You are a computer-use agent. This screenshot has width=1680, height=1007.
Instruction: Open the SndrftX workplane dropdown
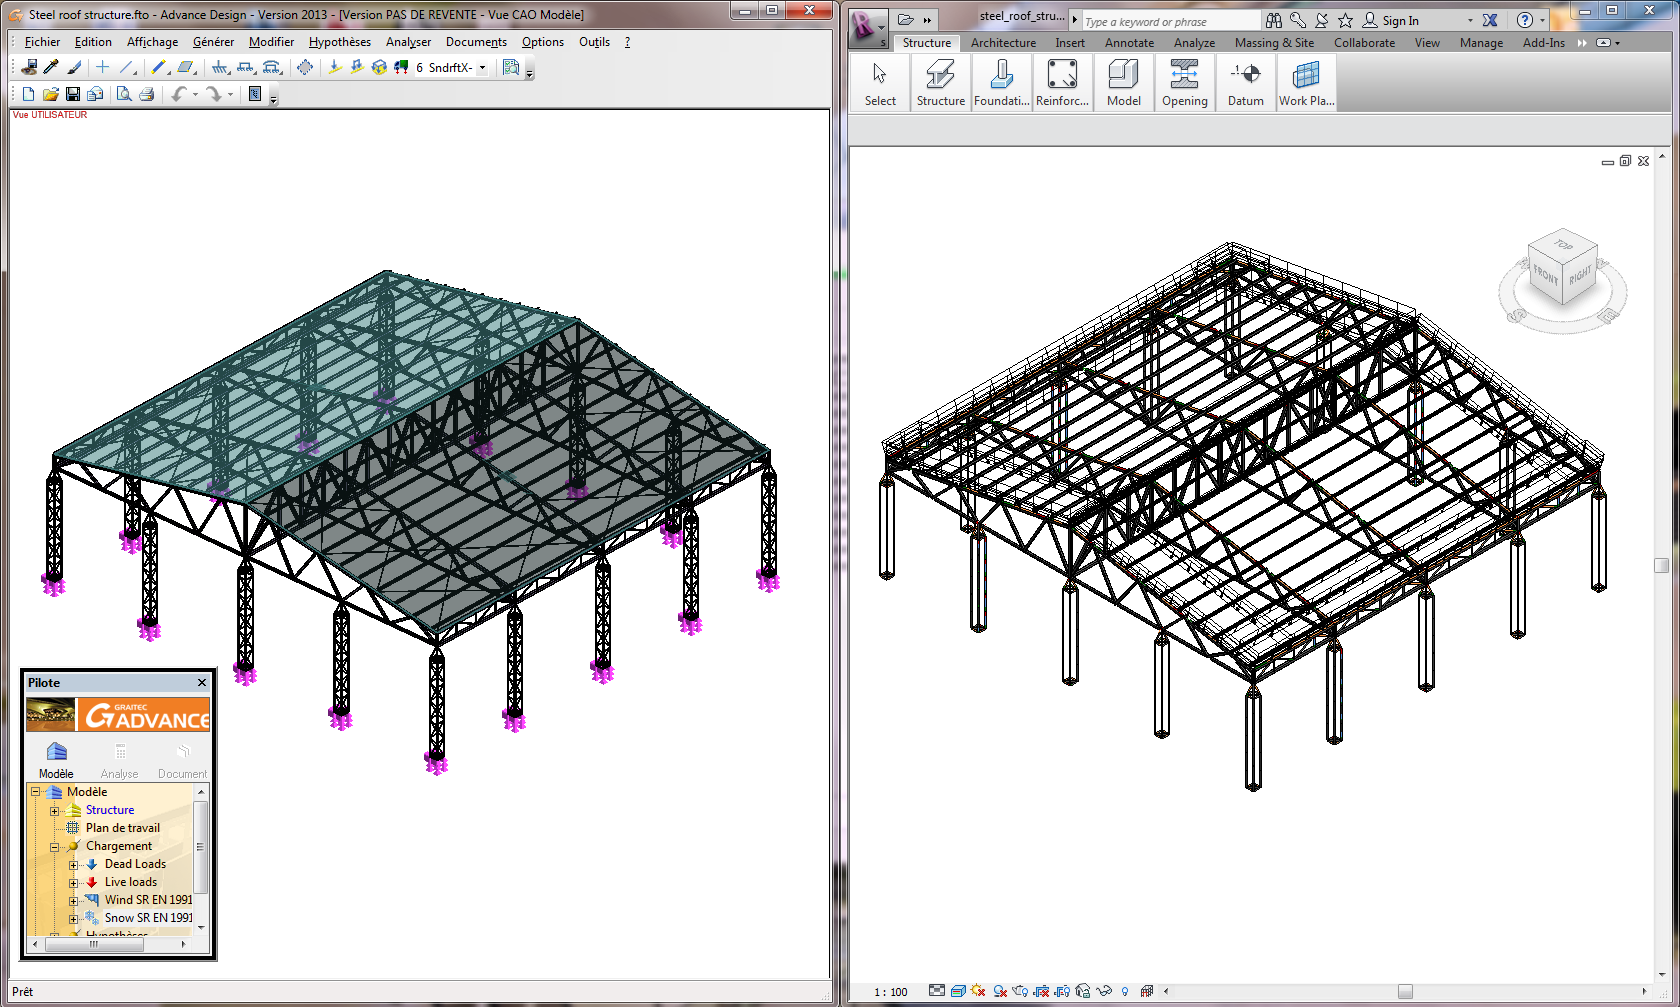[x=482, y=67]
